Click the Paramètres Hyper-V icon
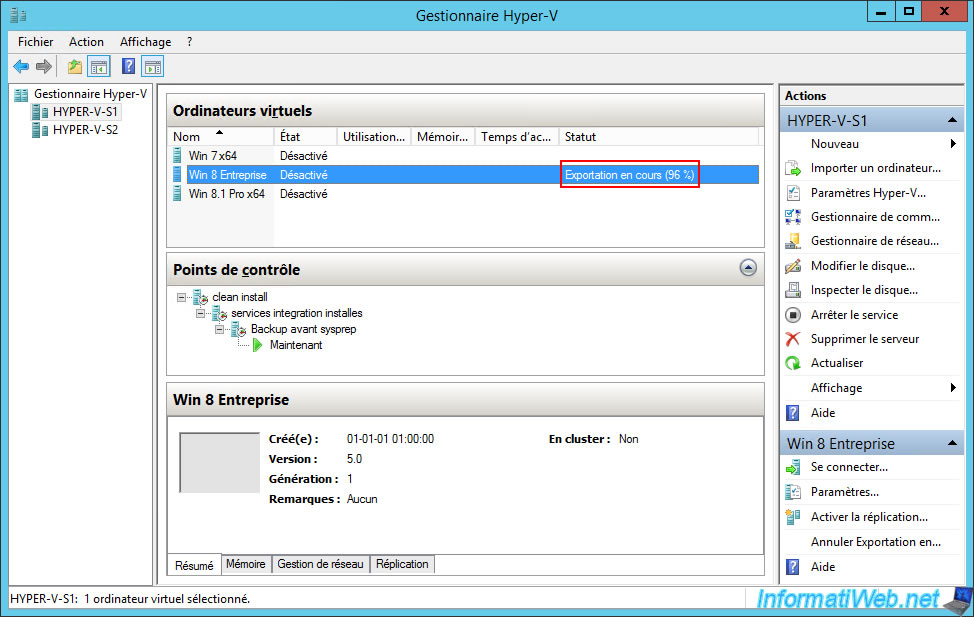The image size is (974, 617). point(793,193)
